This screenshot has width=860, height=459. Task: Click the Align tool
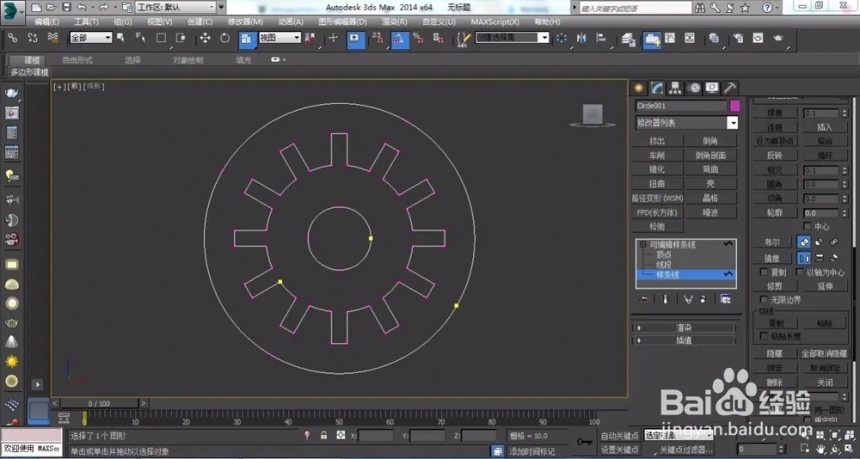tap(601, 38)
